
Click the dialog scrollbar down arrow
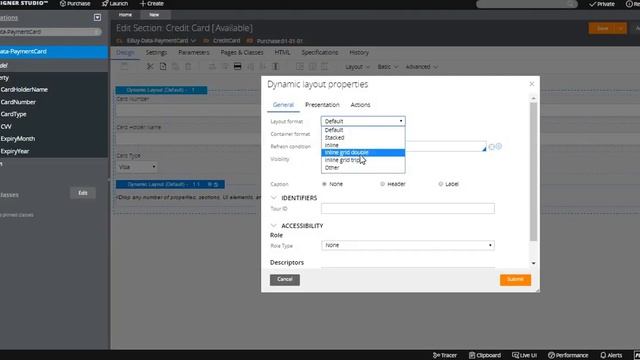click(x=533, y=263)
